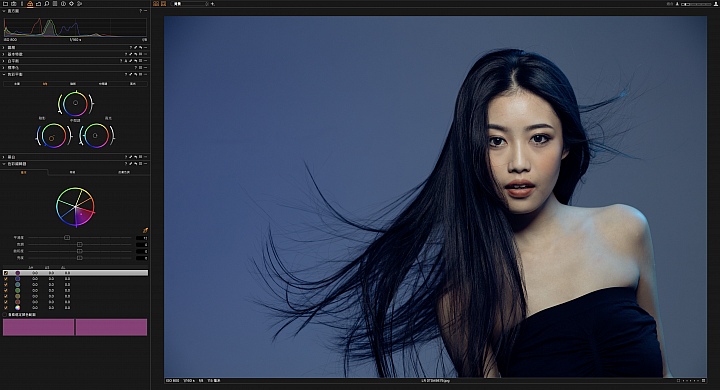720x390 pixels.
Task: Toggle the dark blue color range checkbox
Action: (x=6, y=279)
